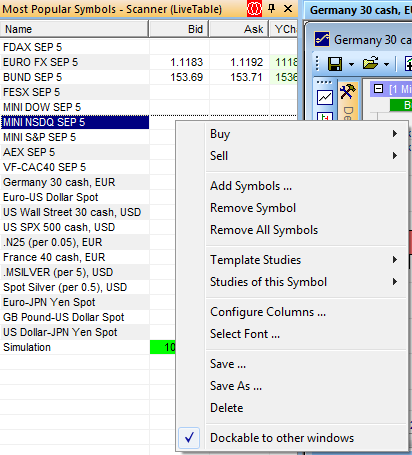Image resolution: width=412 pixels, height=455 pixels.
Task: Click the EURO FX bid value 1.1183
Action: (186, 62)
